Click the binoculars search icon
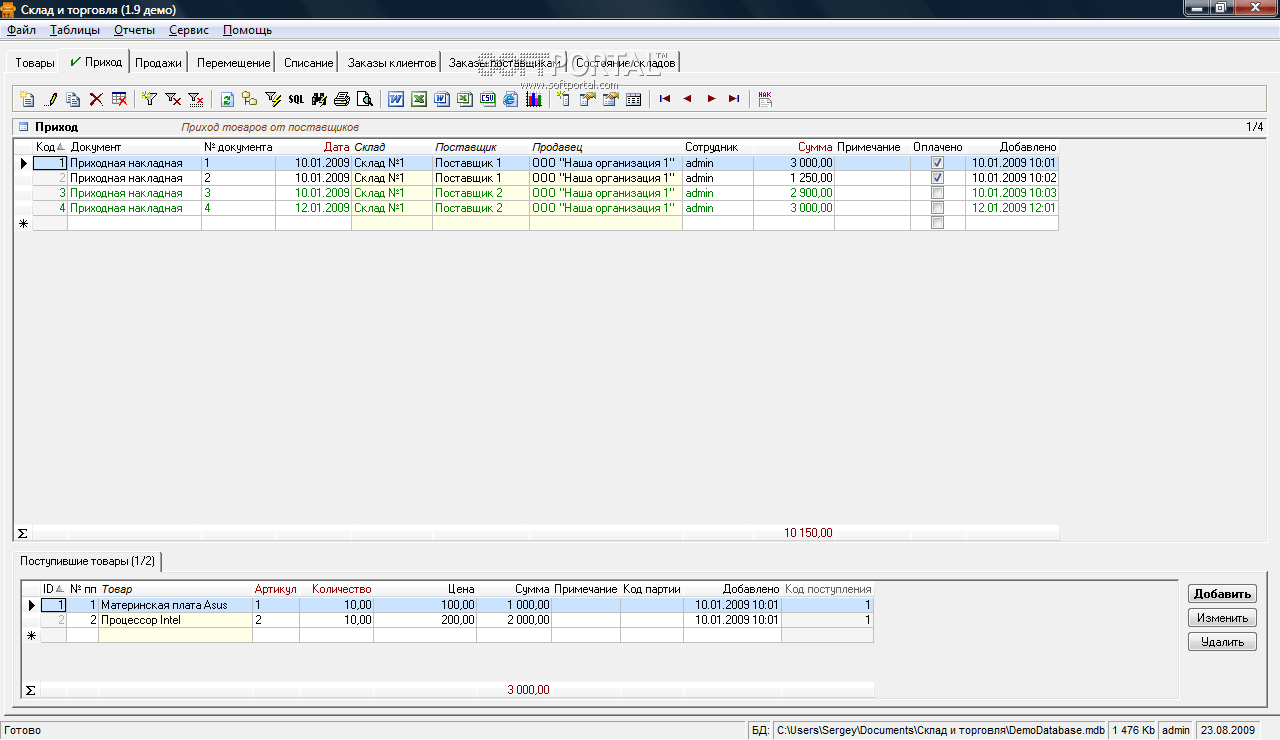Image resolution: width=1280 pixels, height=740 pixels. coord(319,99)
